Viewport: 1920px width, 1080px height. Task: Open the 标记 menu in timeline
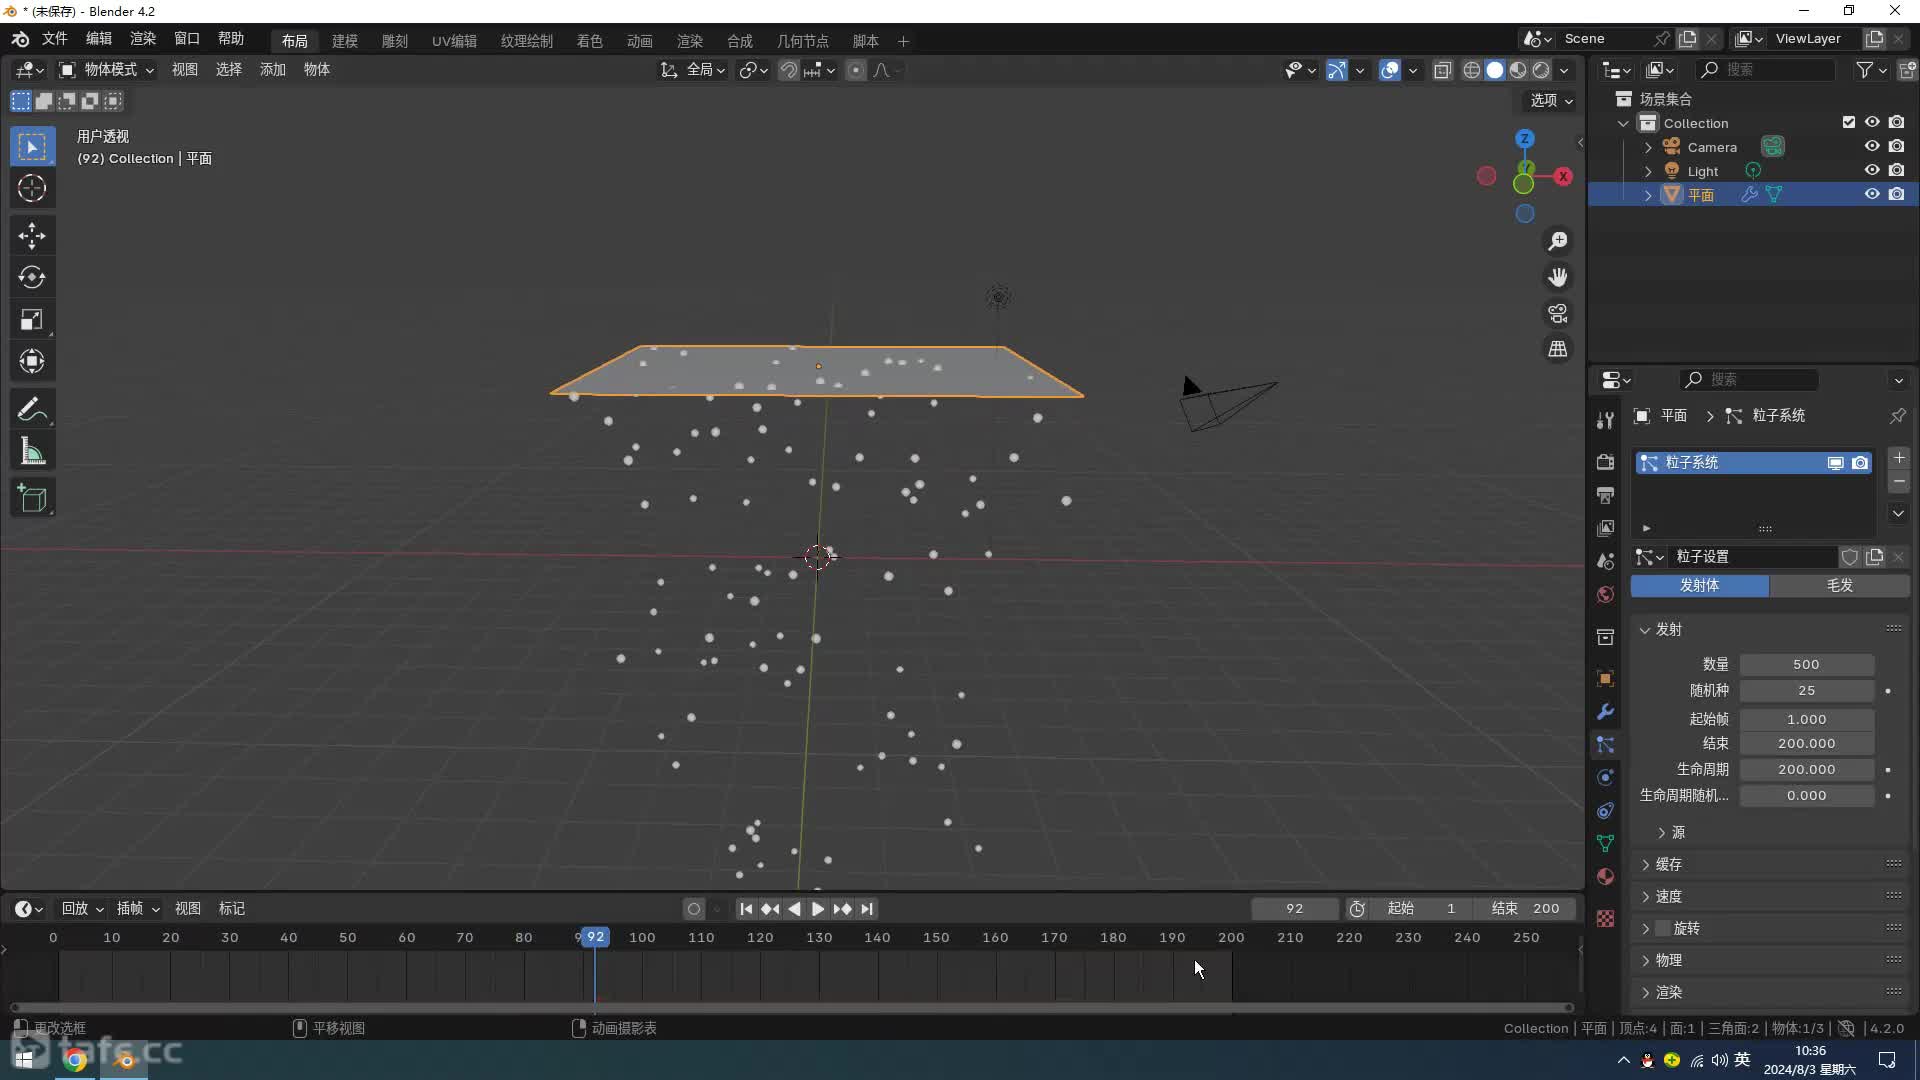(232, 908)
